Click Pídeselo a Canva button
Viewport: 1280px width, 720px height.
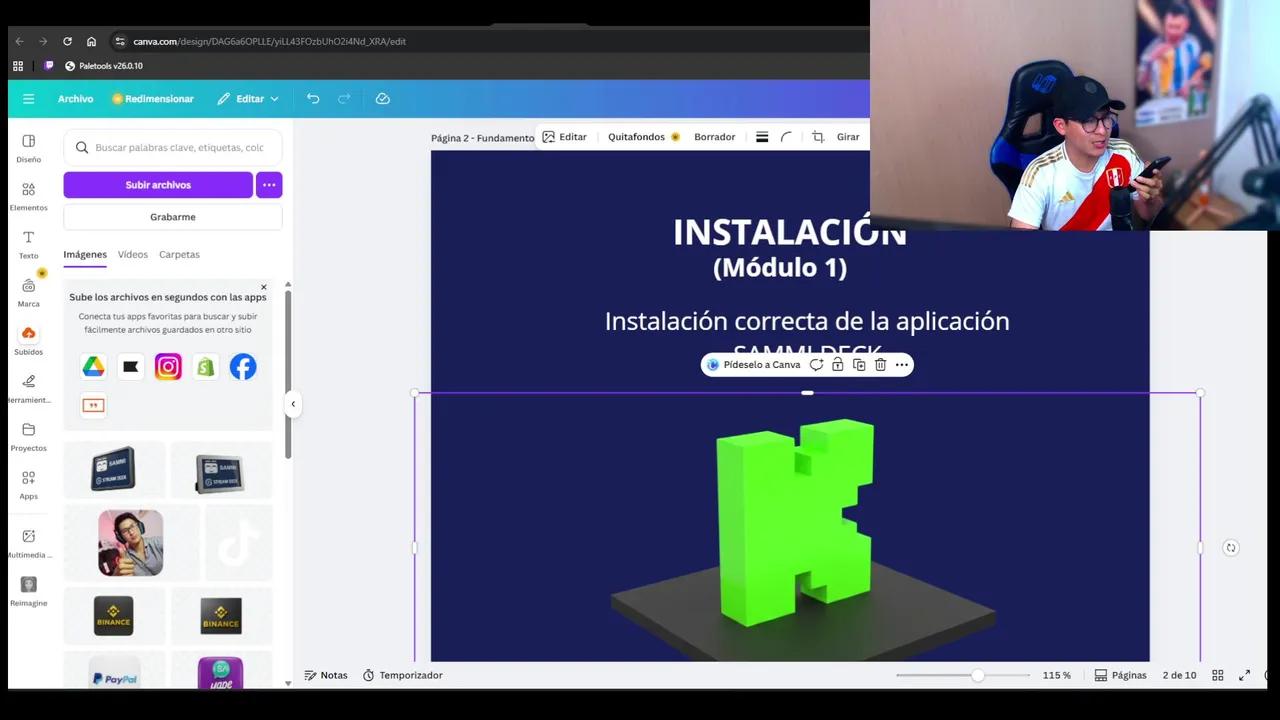click(x=753, y=365)
